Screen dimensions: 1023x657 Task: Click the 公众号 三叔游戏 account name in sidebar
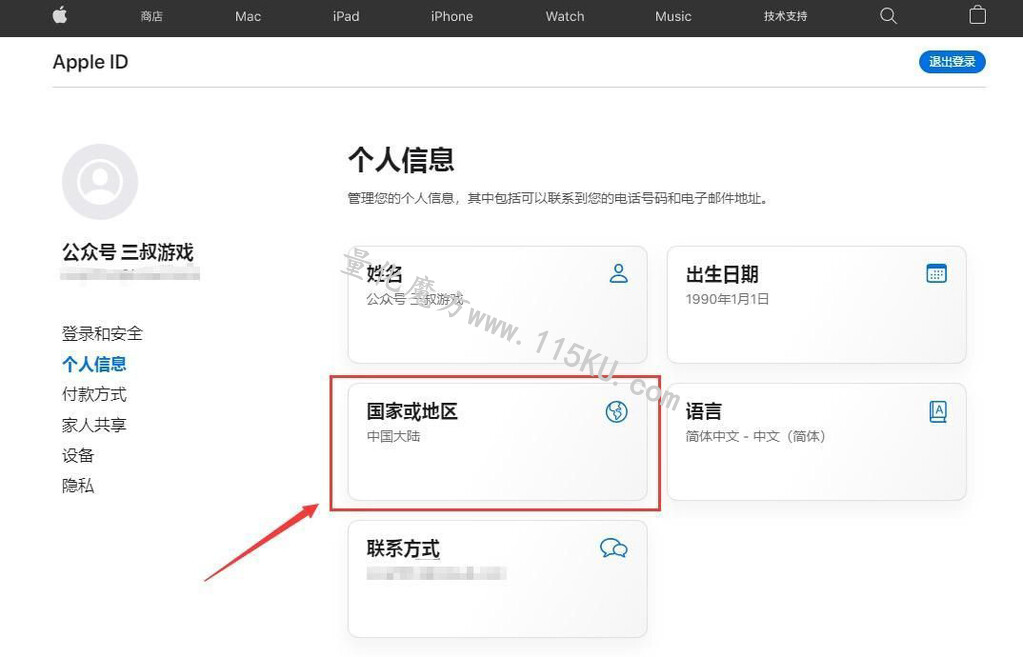tap(128, 252)
